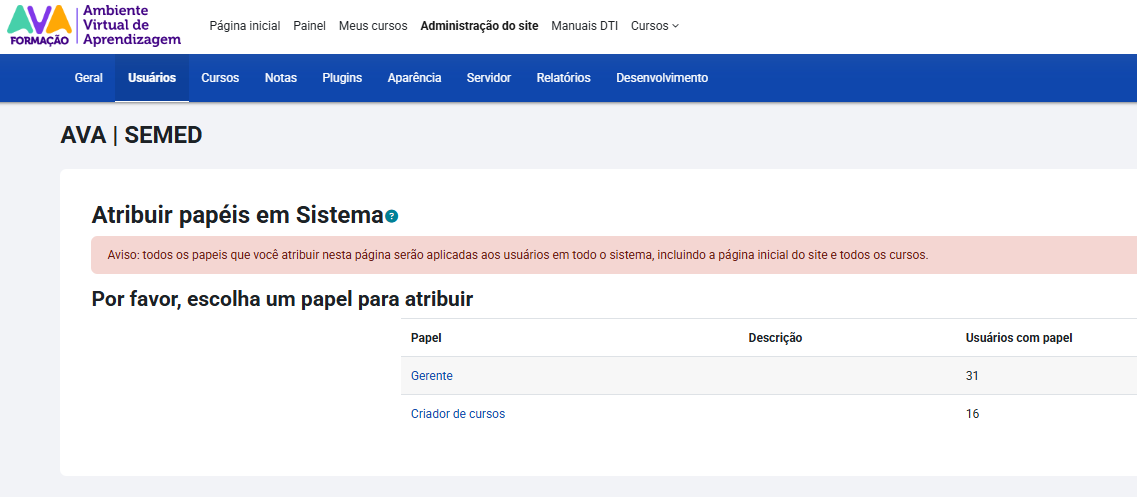Click the Atribuir papéis em Sistema heading
Image resolution: width=1137 pixels, height=497 pixels.
[x=237, y=215]
